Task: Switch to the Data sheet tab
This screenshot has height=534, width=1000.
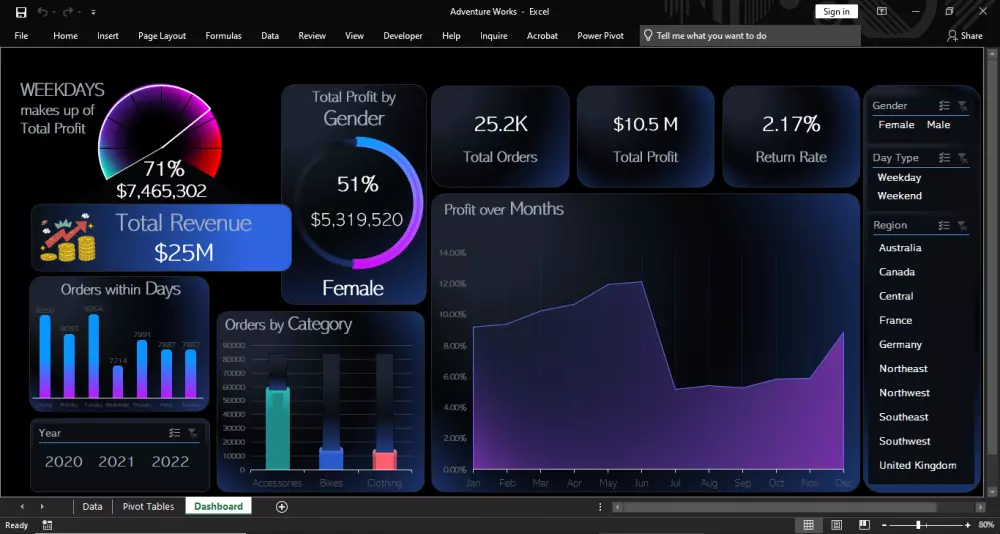Action: [92, 507]
